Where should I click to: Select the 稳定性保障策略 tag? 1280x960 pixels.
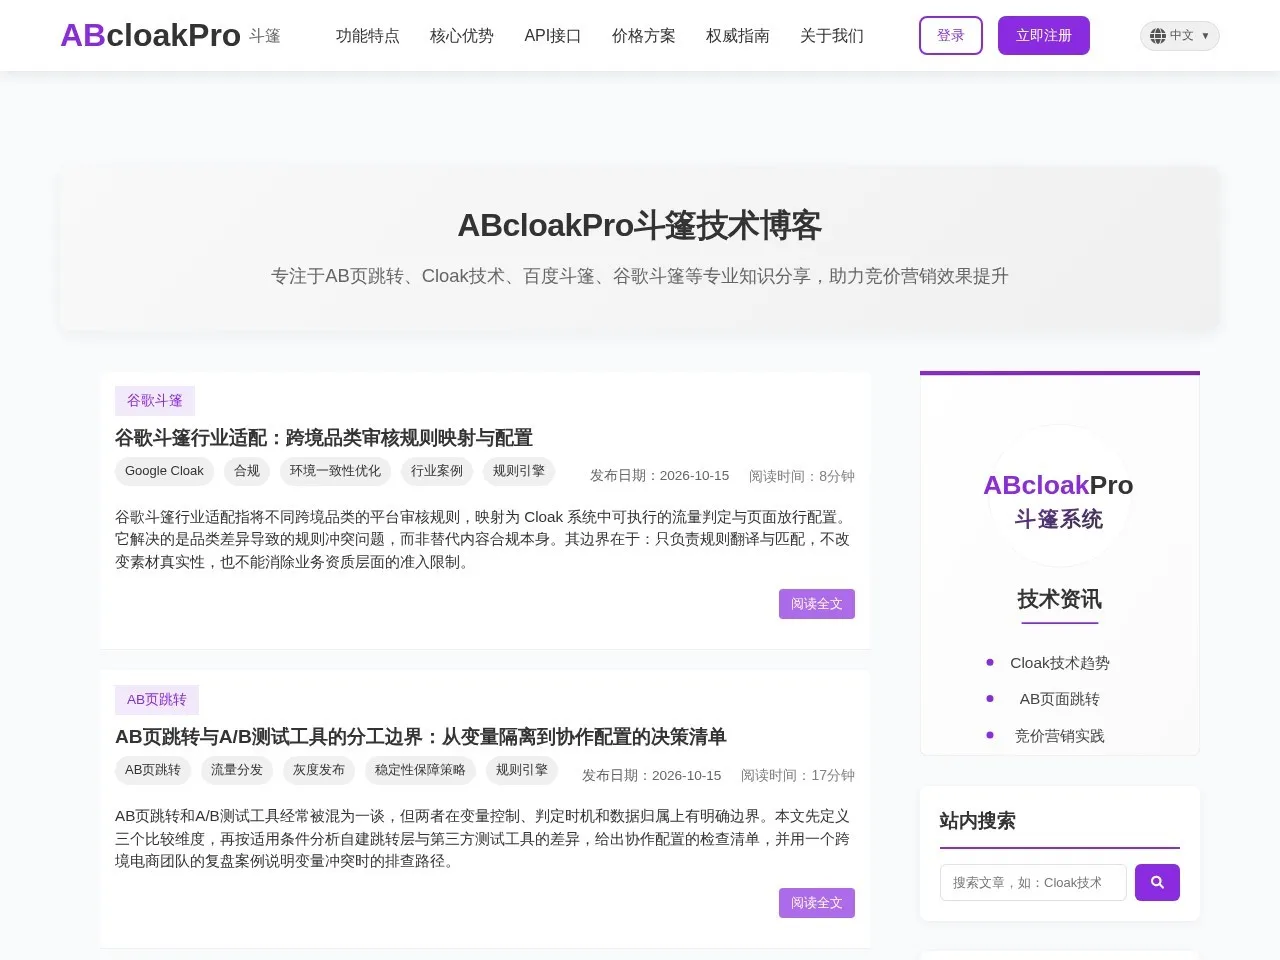[420, 770]
